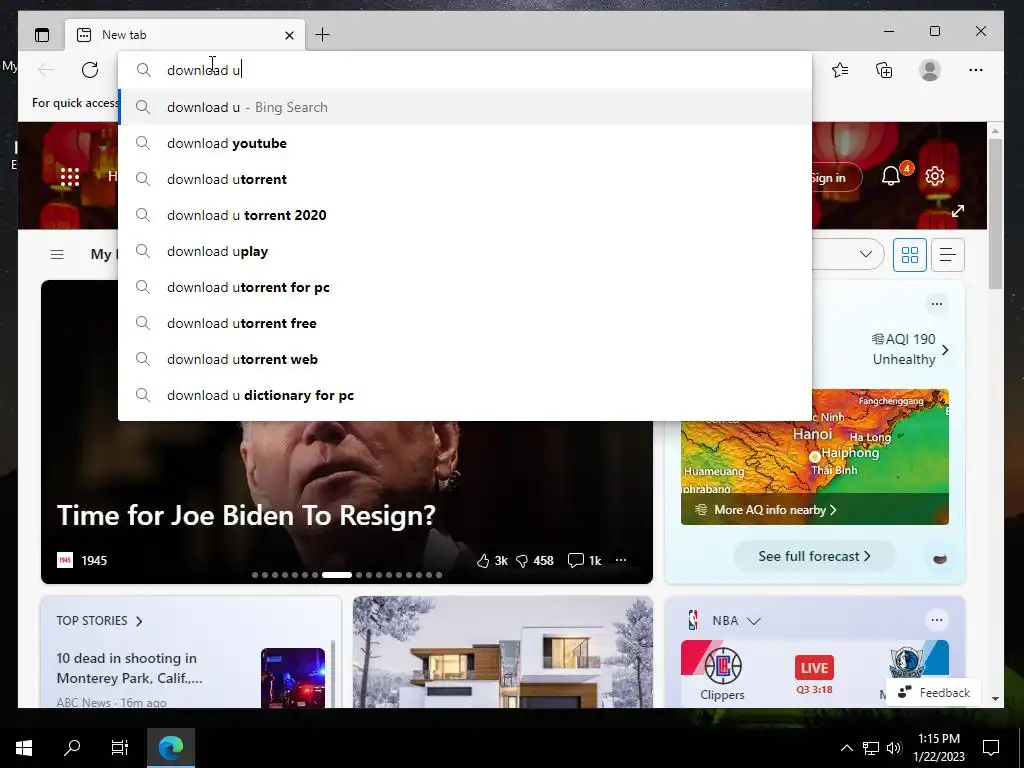Select download utorrent free suggestion
1024x768 pixels.
point(465,323)
